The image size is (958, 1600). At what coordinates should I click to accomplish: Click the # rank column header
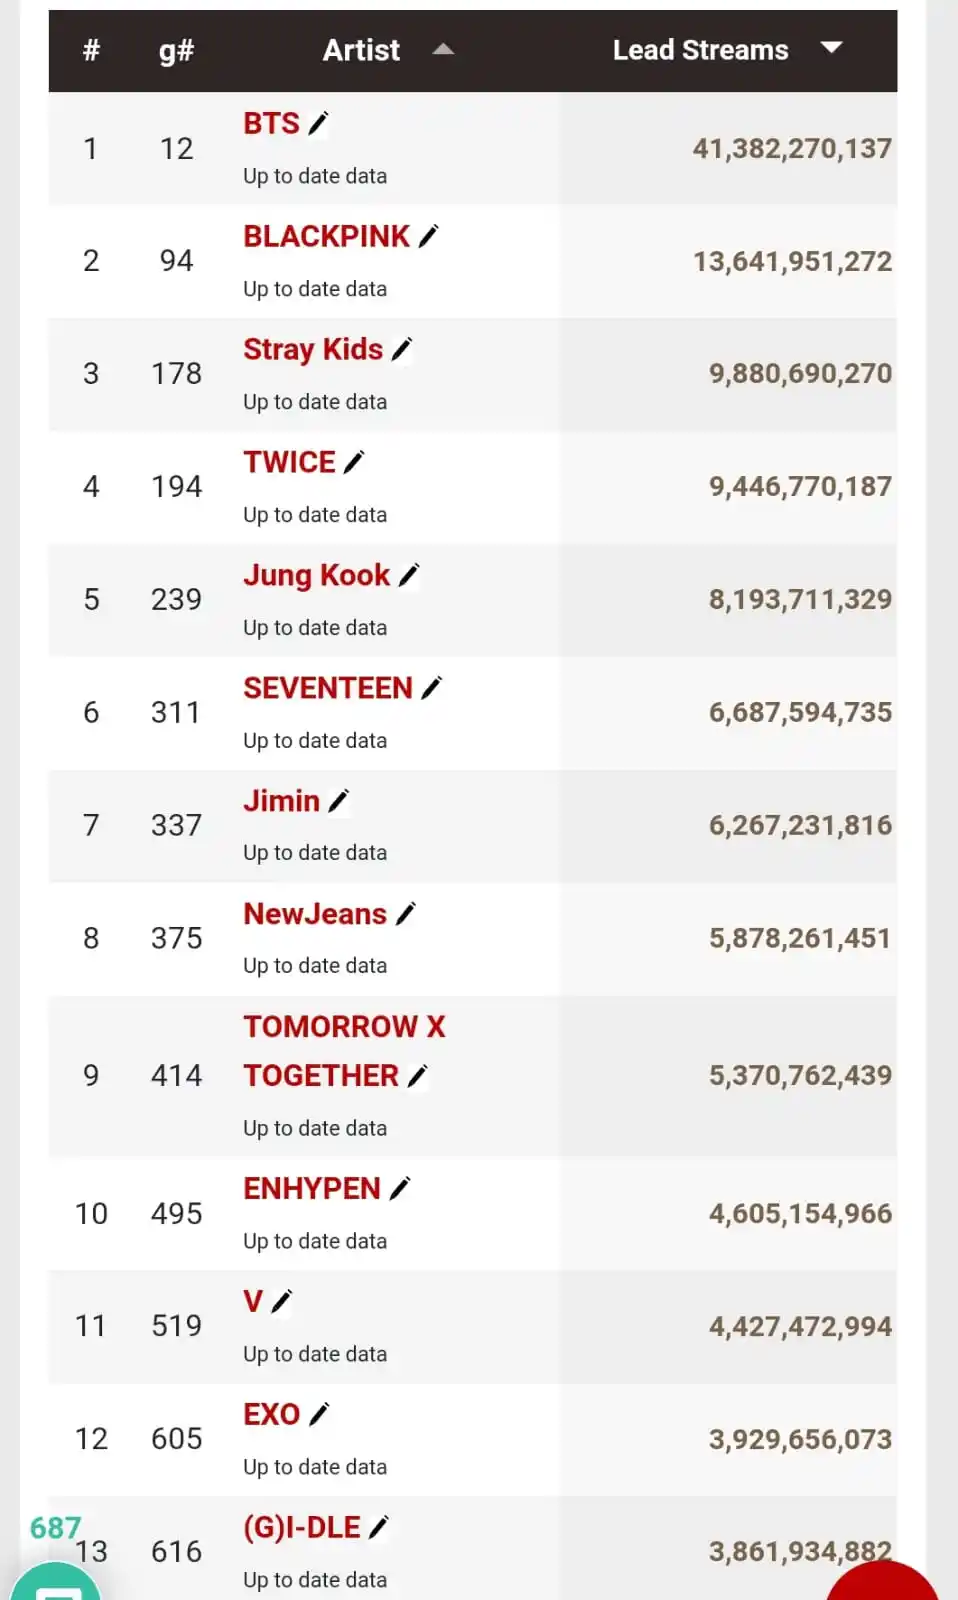pos(91,50)
